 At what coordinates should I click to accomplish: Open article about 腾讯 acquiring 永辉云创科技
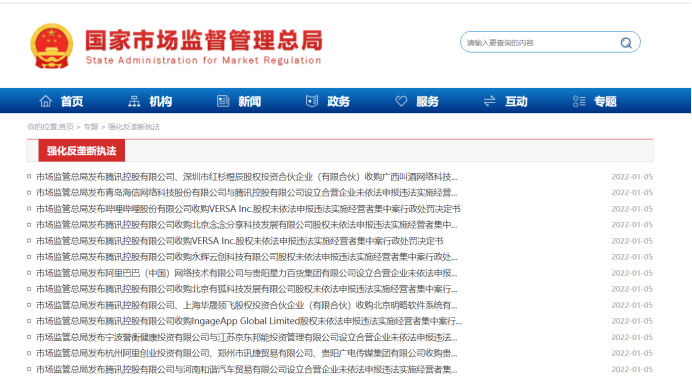click(x=247, y=257)
